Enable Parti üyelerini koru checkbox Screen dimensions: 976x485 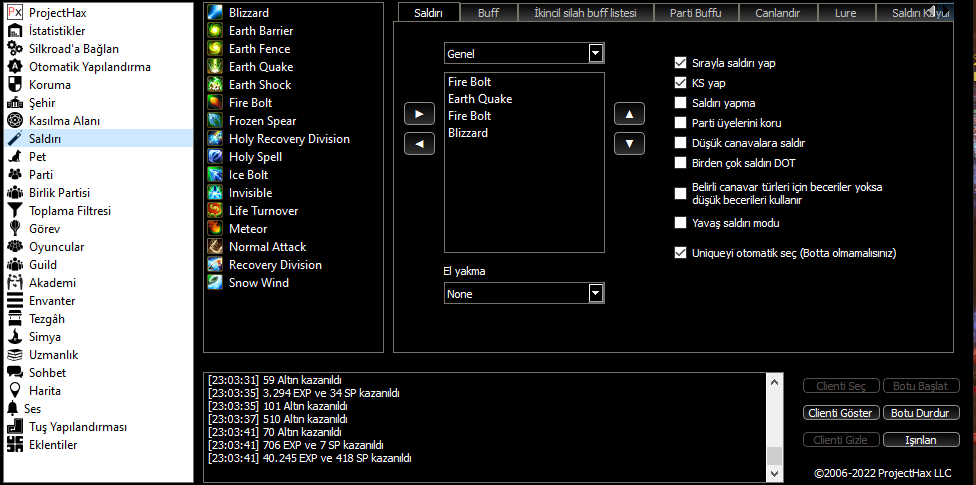(x=681, y=123)
